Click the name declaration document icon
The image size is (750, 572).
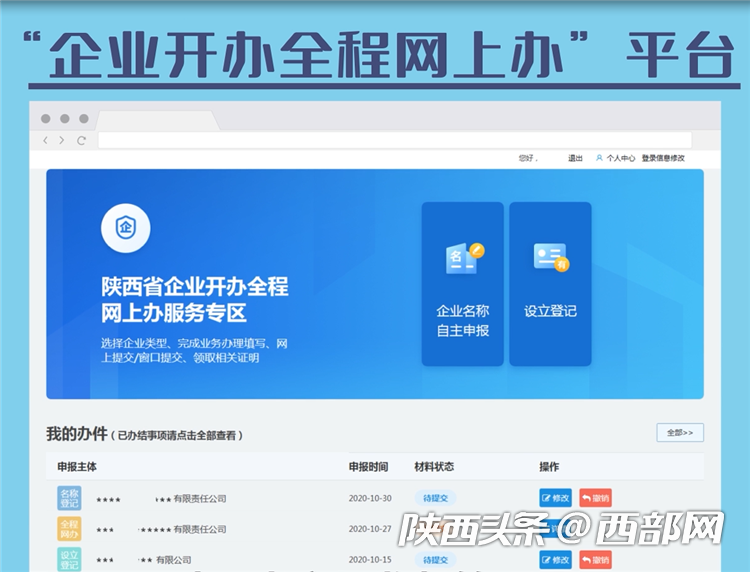pyautogui.click(x=464, y=259)
